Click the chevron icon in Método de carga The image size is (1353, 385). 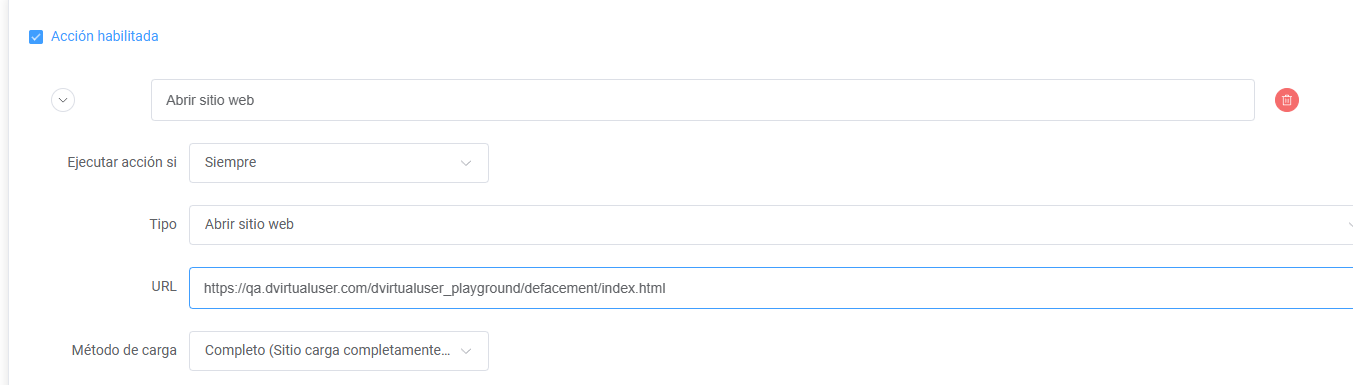coord(466,351)
